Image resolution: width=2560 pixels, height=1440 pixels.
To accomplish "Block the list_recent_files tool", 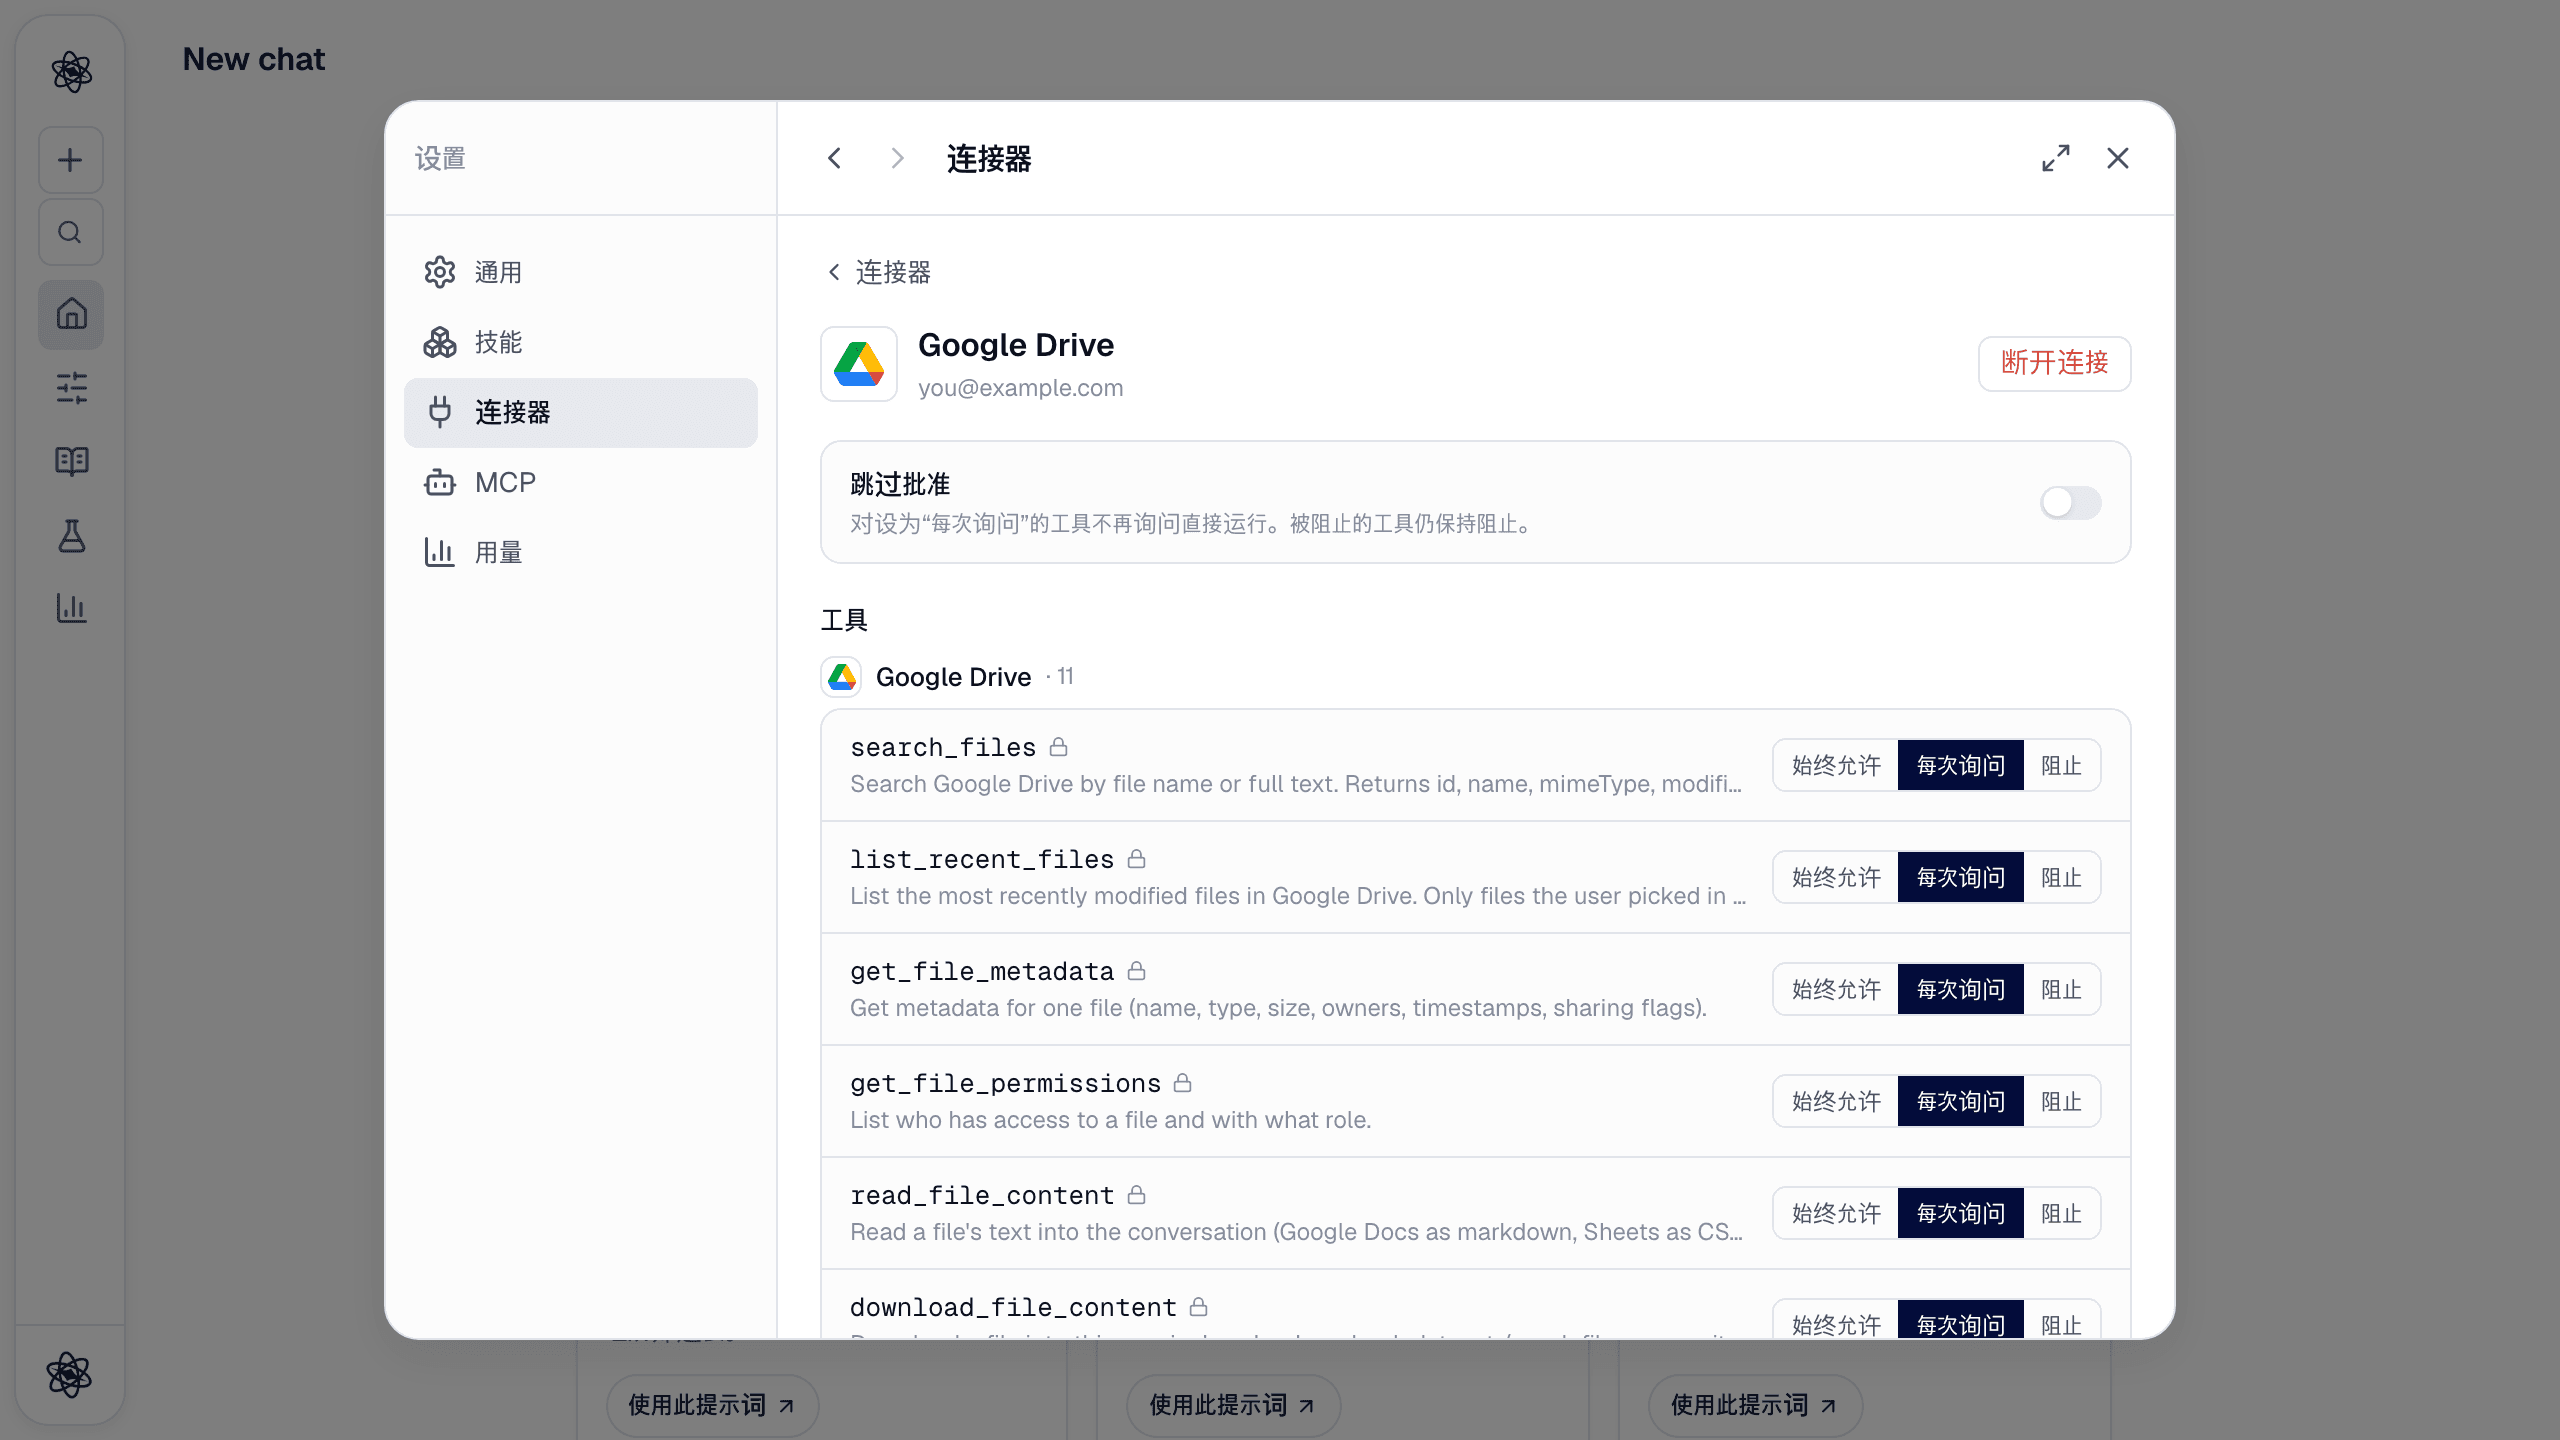I will (2062, 877).
